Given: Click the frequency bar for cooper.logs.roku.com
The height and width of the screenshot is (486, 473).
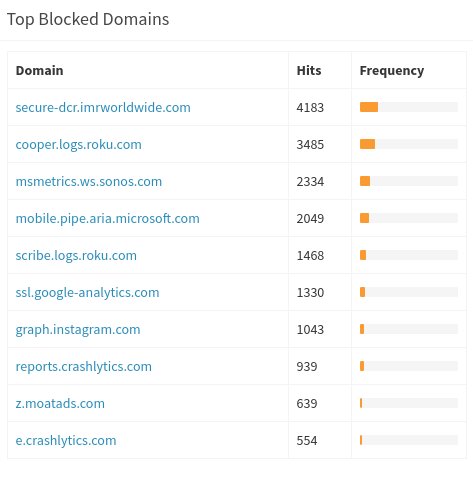Looking at the screenshot, I should [x=409, y=144].
